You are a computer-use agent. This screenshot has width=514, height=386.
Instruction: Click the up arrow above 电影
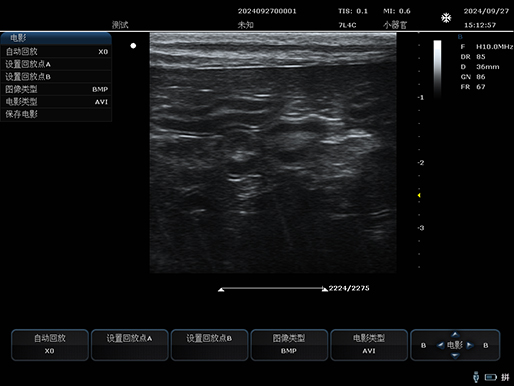[455, 335]
